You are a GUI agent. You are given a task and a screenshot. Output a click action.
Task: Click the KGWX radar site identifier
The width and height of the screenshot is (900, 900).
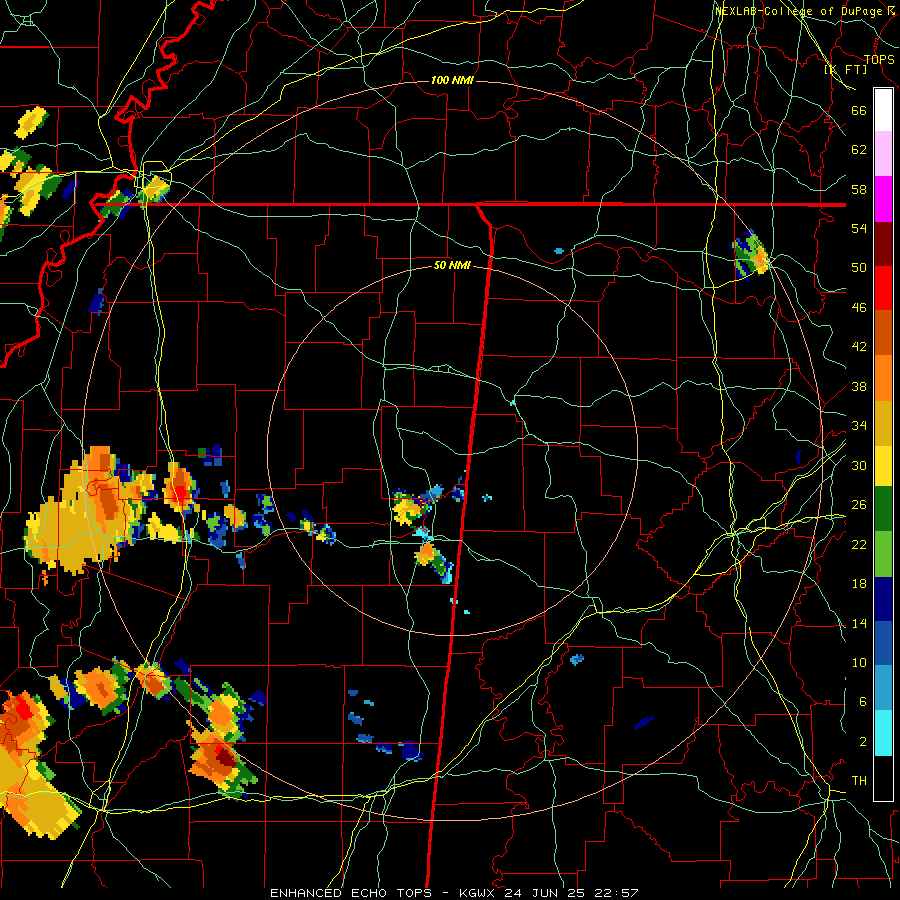click(x=479, y=893)
